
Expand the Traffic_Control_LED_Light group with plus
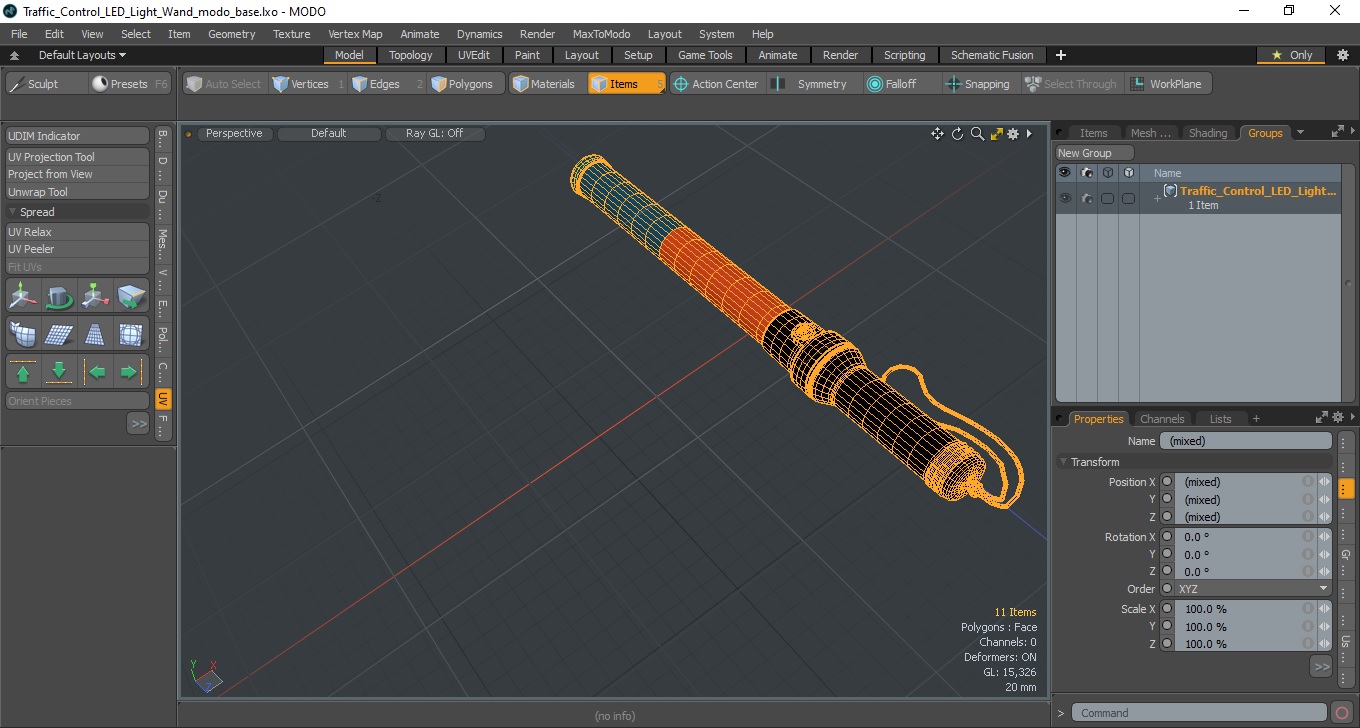coord(1157,198)
